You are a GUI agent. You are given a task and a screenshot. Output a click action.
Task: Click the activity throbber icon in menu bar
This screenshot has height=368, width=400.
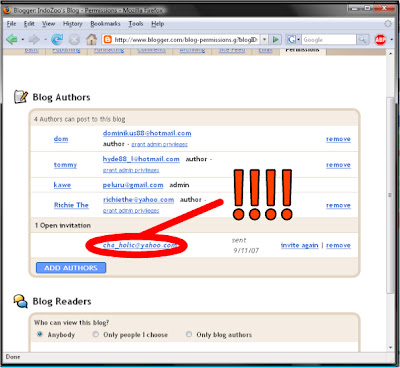pyautogui.click(x=388, y=24)
